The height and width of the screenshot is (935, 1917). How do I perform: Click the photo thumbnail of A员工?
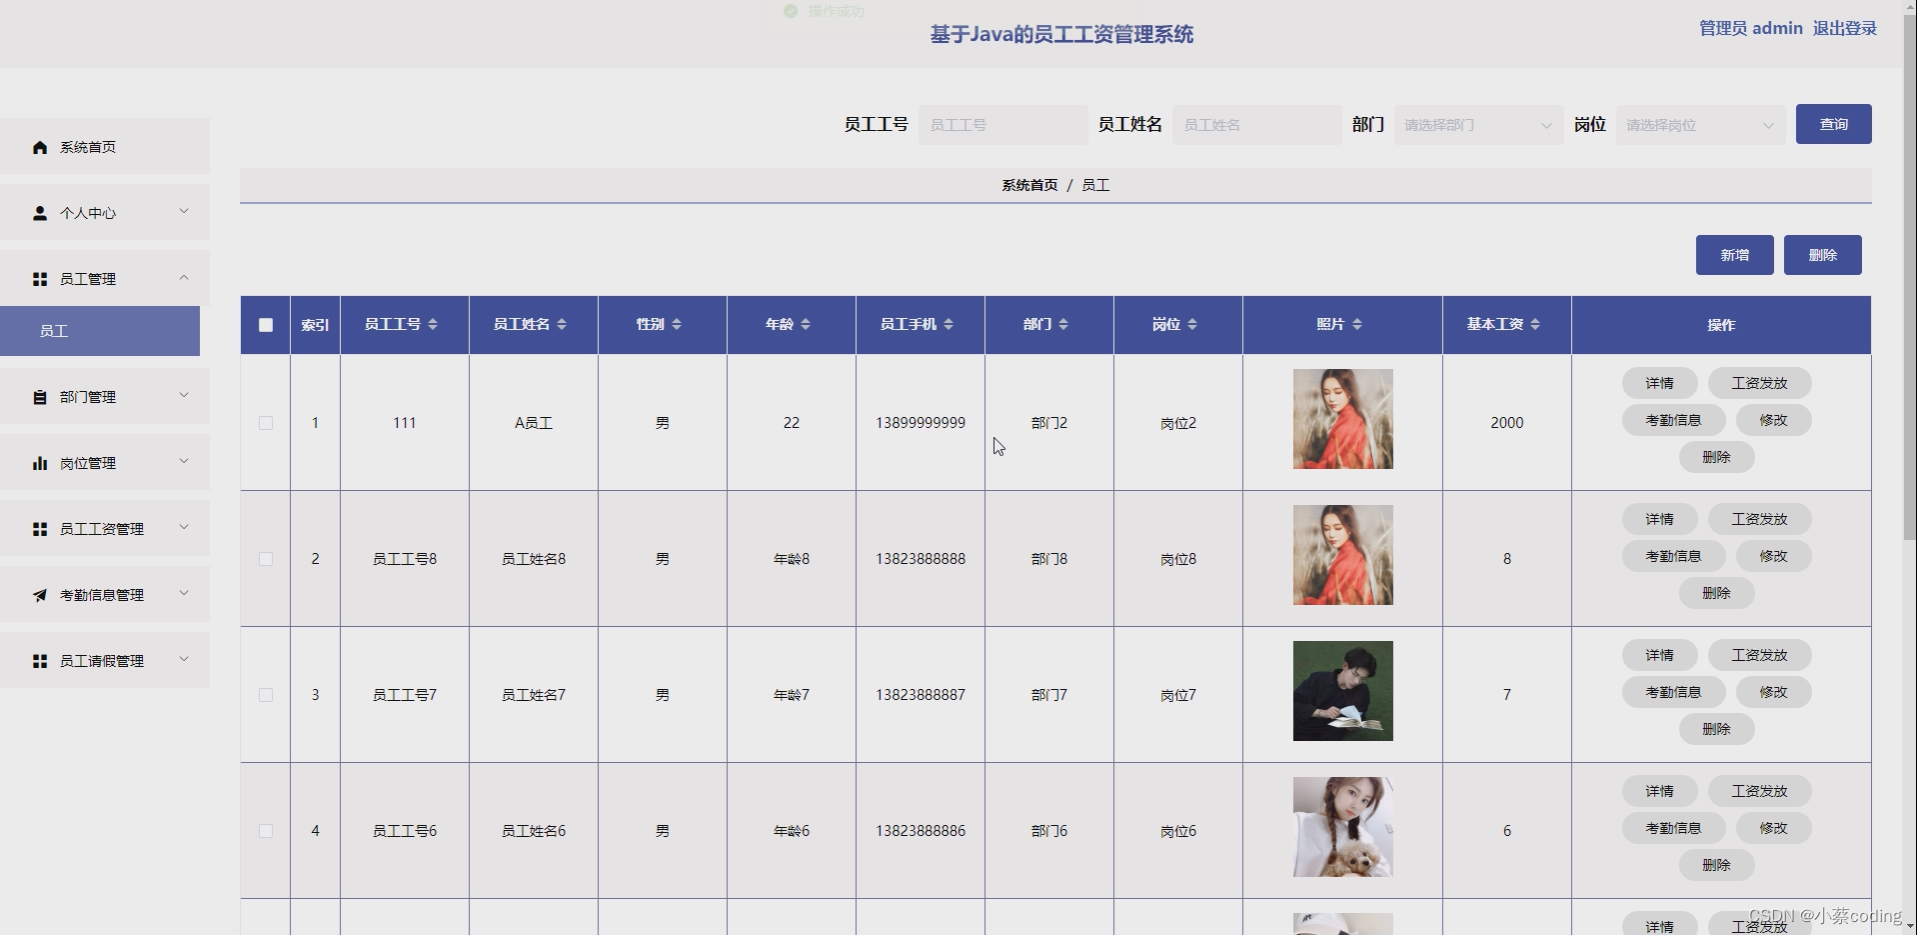(x=1343, y=419)
